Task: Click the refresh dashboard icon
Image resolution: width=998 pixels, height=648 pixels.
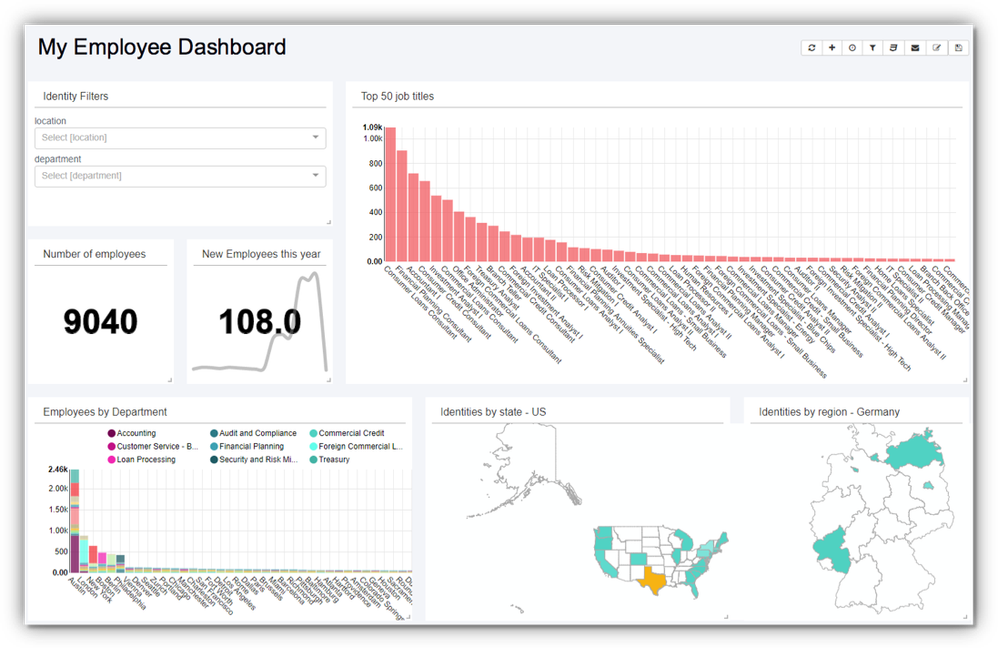Action: tap(812, 48)
